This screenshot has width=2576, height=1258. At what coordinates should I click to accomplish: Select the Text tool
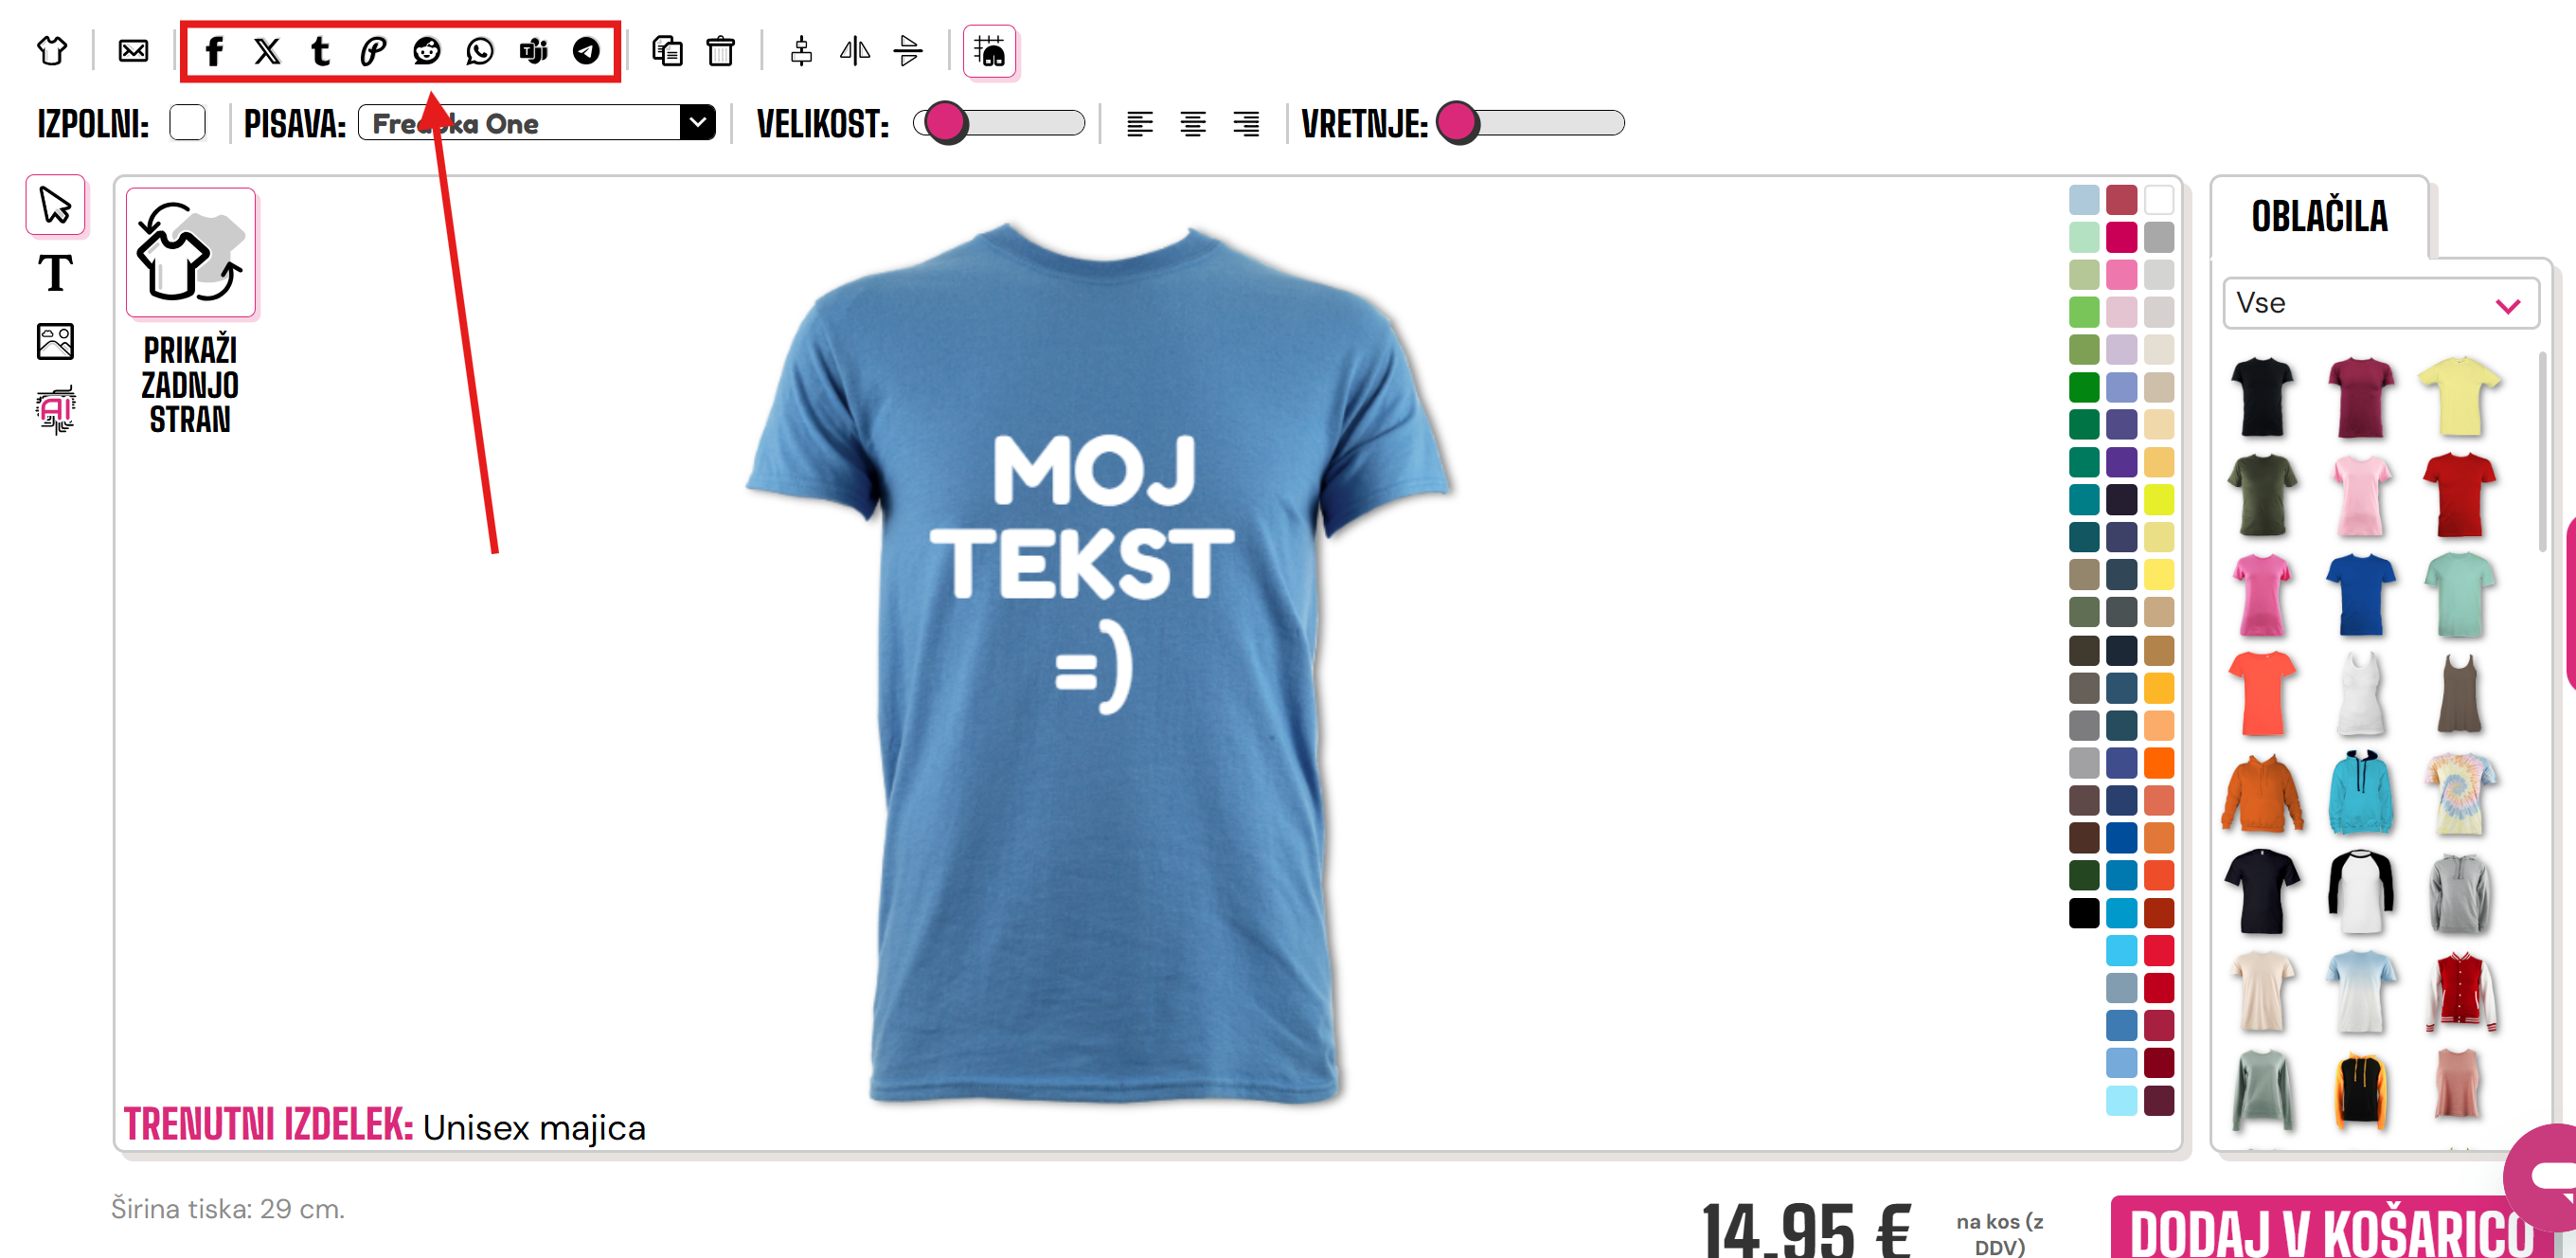[55, 273]
